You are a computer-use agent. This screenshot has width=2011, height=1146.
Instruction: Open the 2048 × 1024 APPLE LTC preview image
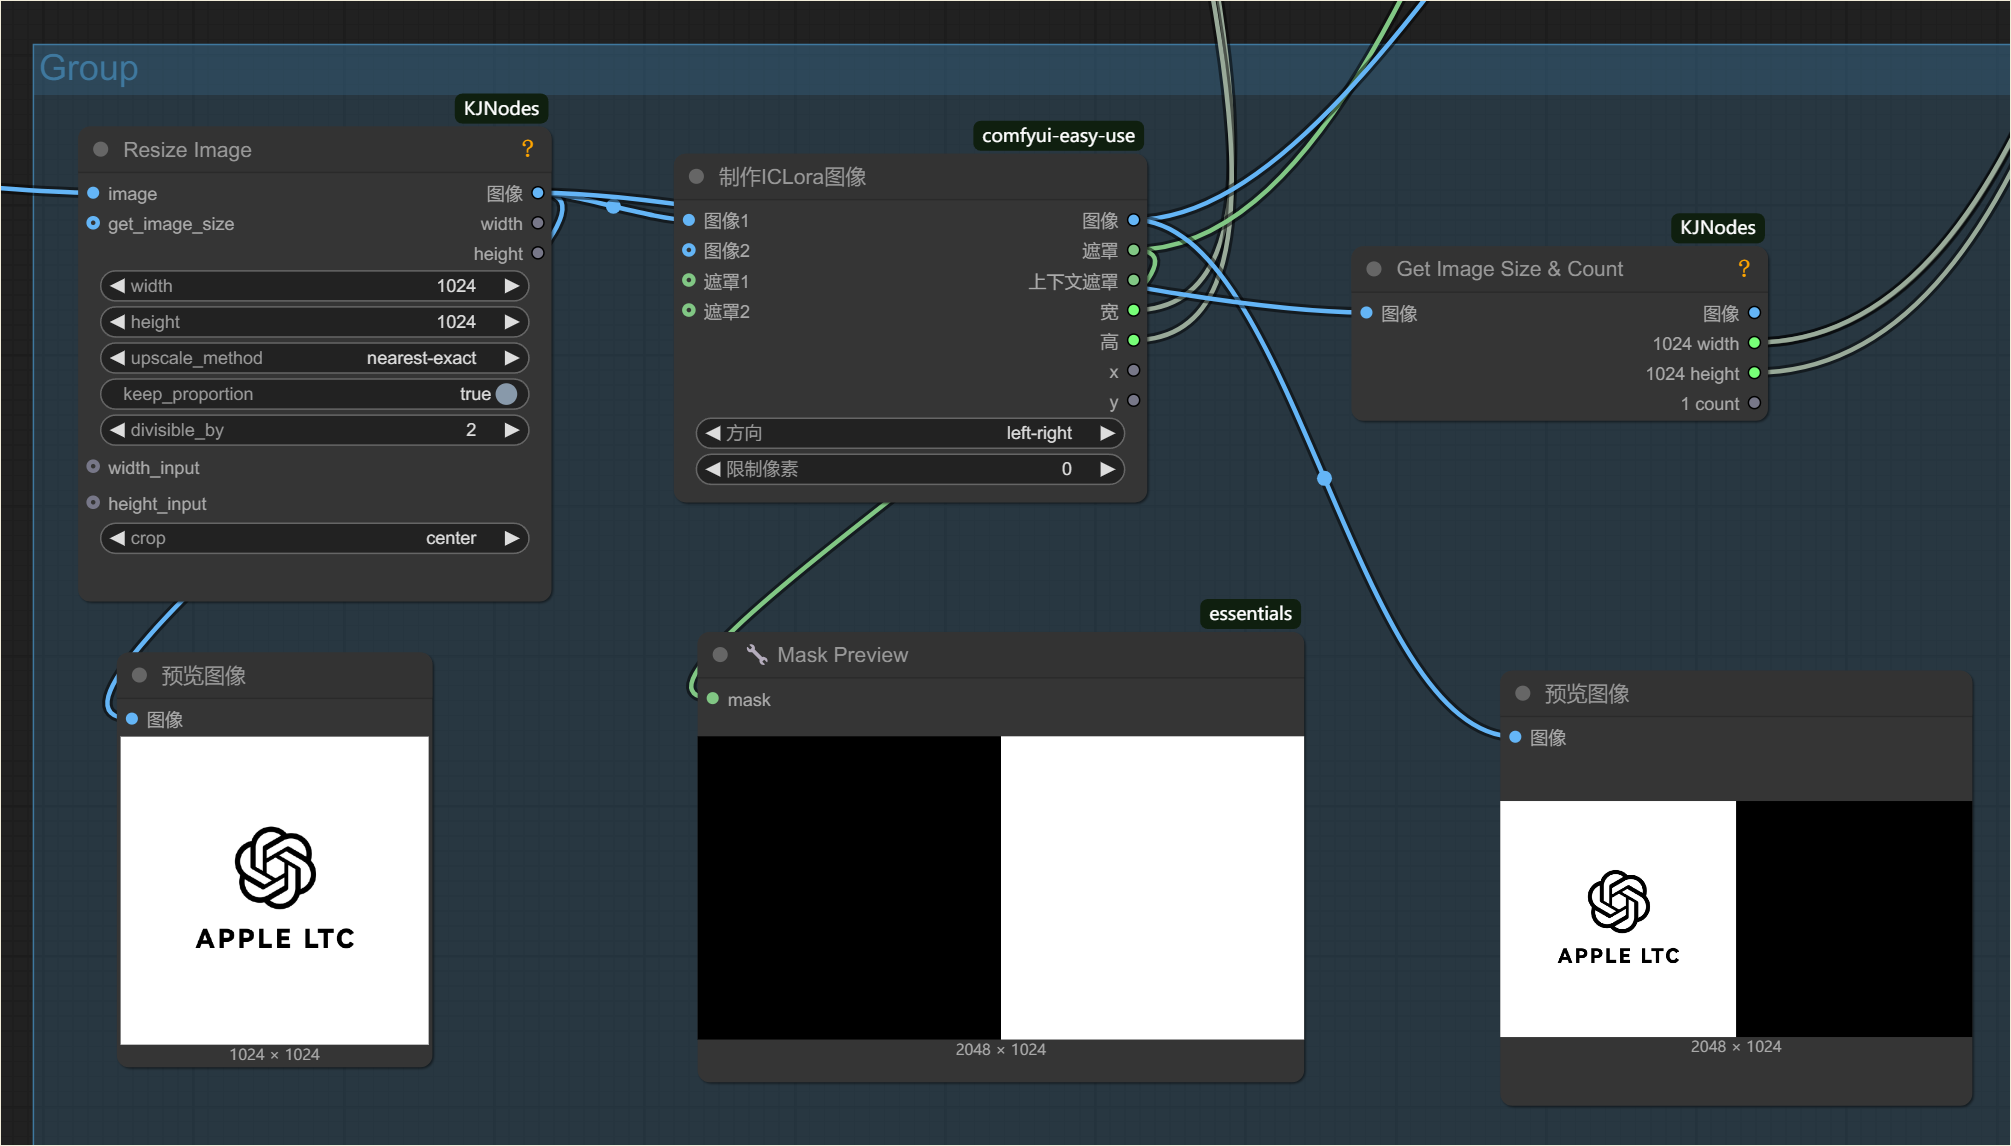click(x=1736, y=918)
